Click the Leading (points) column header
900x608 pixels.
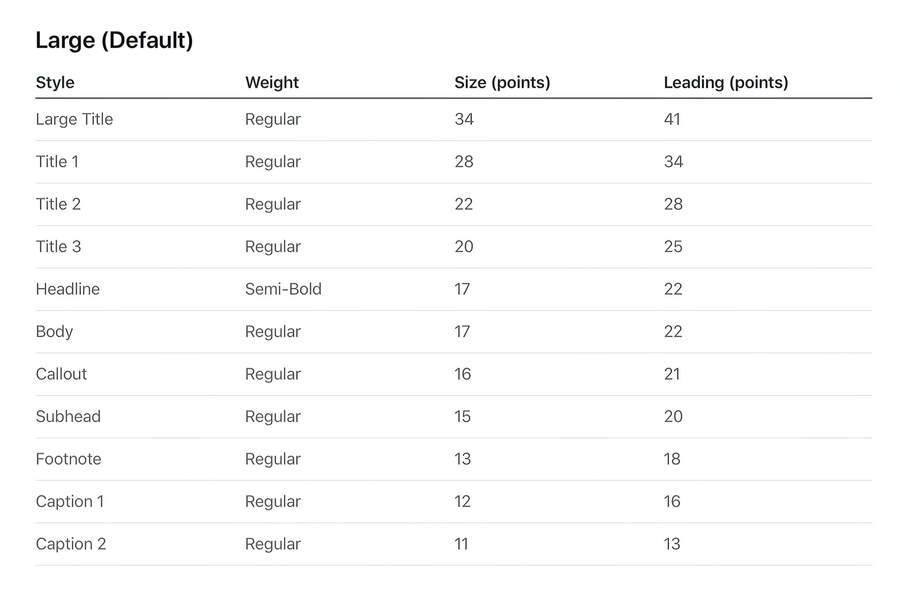coord(726,83)
